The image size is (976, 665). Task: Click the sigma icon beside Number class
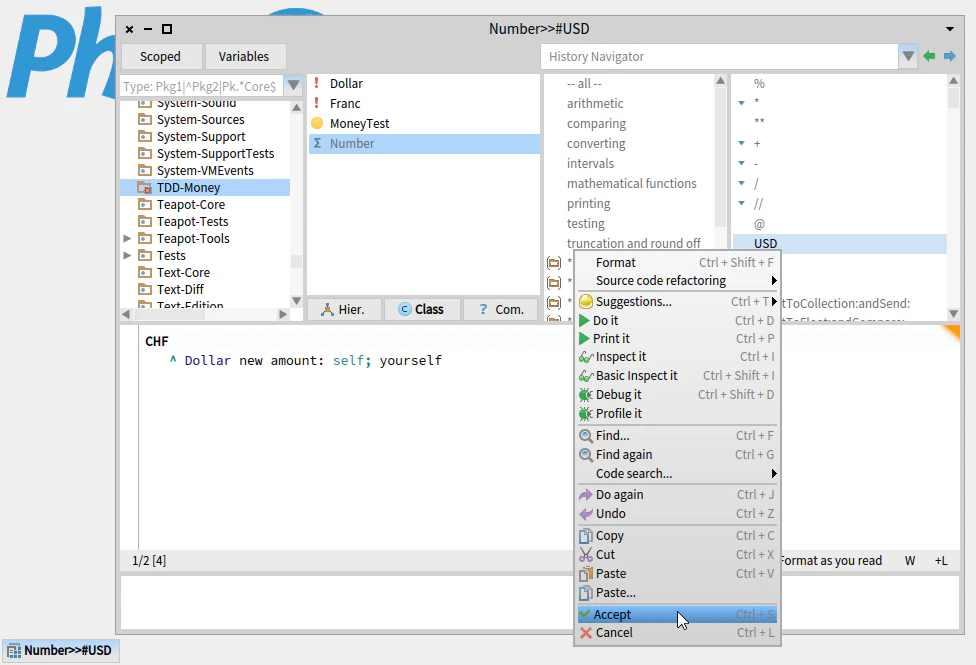click(317, 143)
